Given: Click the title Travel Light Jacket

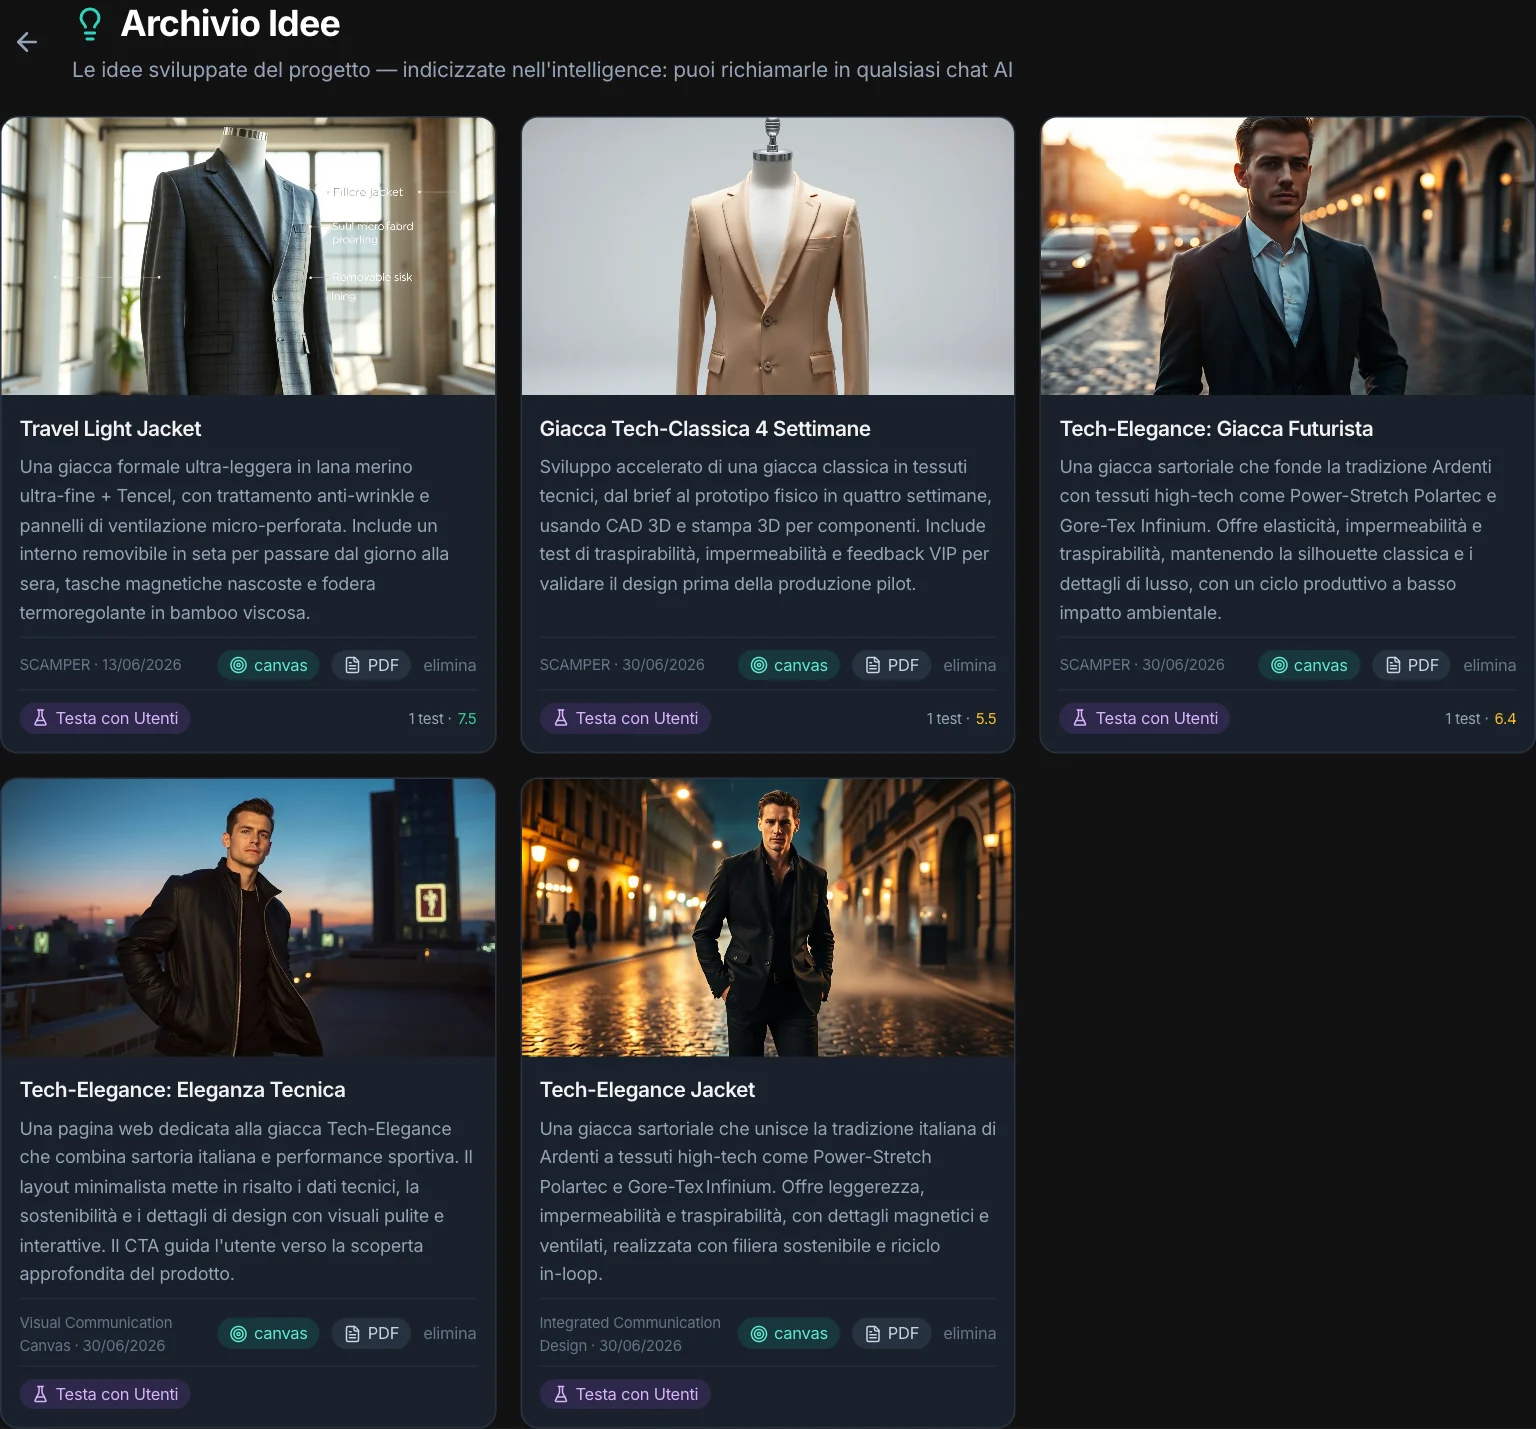Looking at the screenshot, I should [110, 429].
